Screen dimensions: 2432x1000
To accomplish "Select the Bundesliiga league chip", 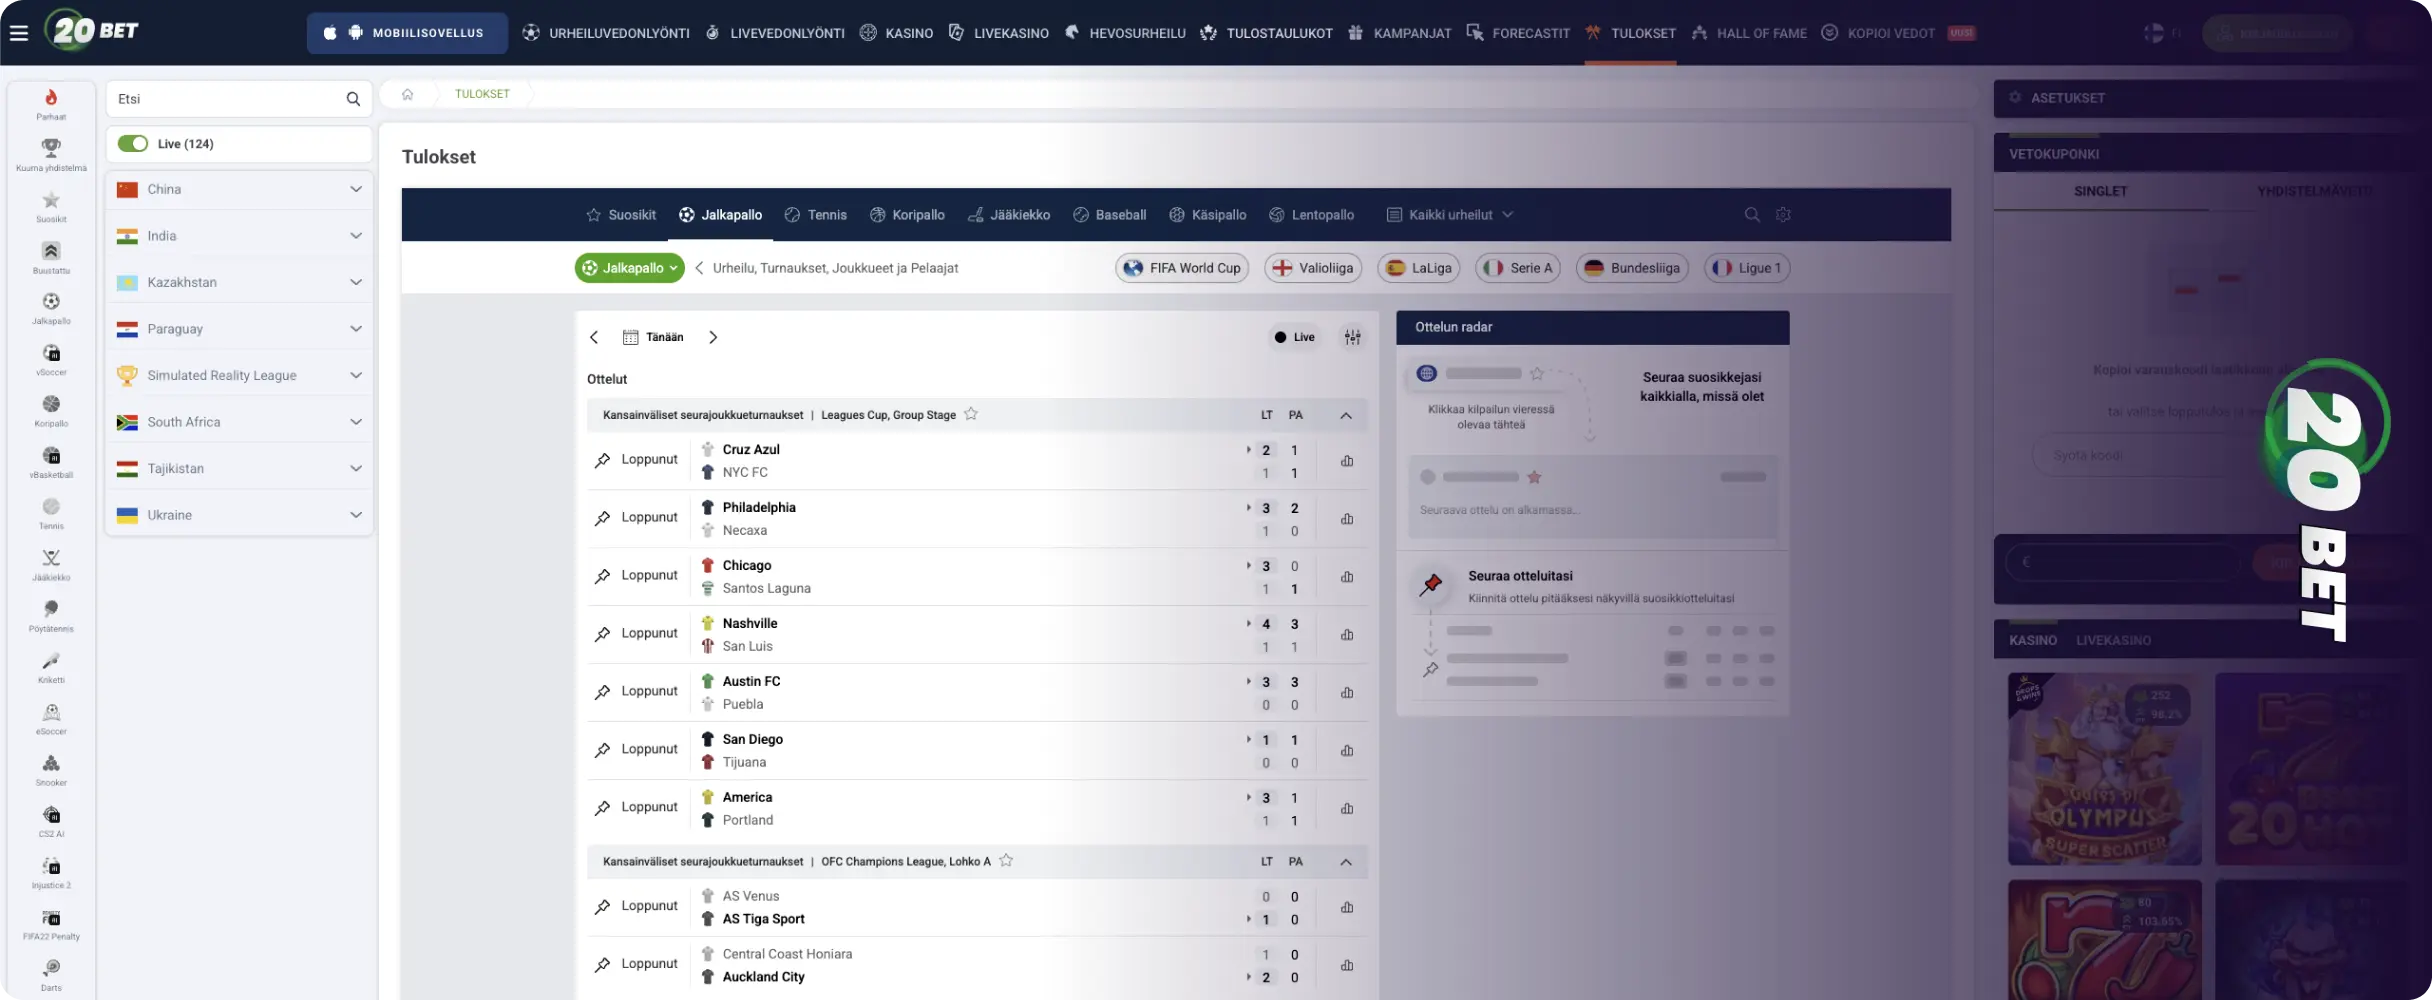I will tap(1632, 268).
